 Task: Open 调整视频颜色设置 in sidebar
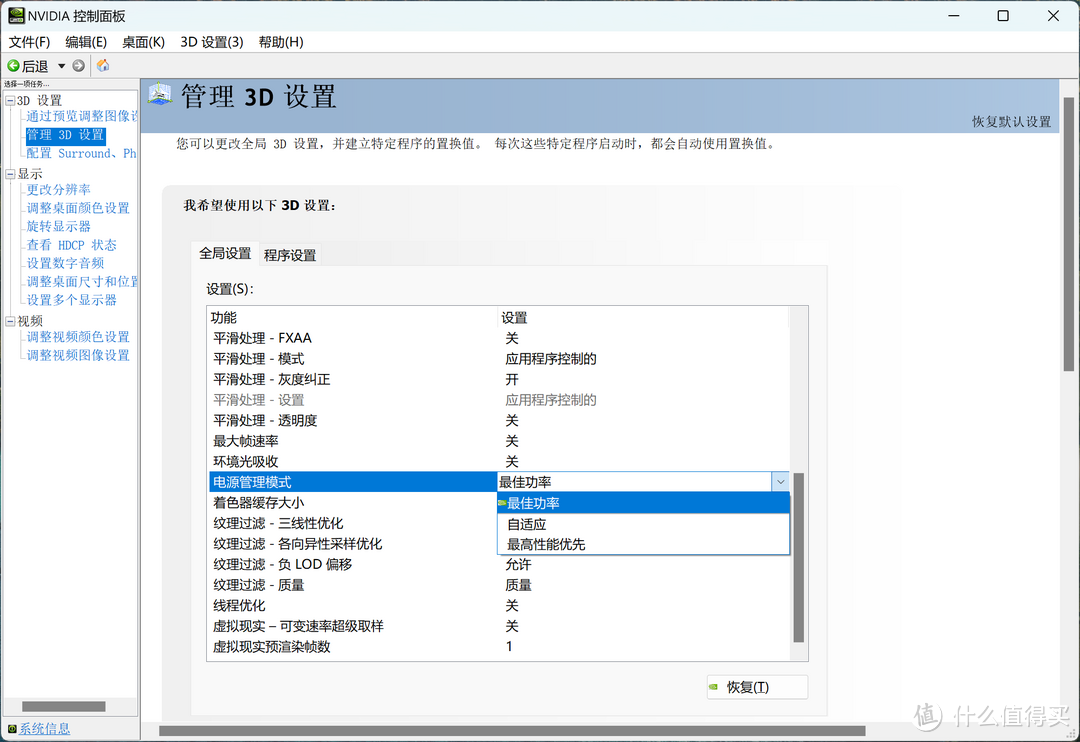pyautogui.click(x=78, y=337)
